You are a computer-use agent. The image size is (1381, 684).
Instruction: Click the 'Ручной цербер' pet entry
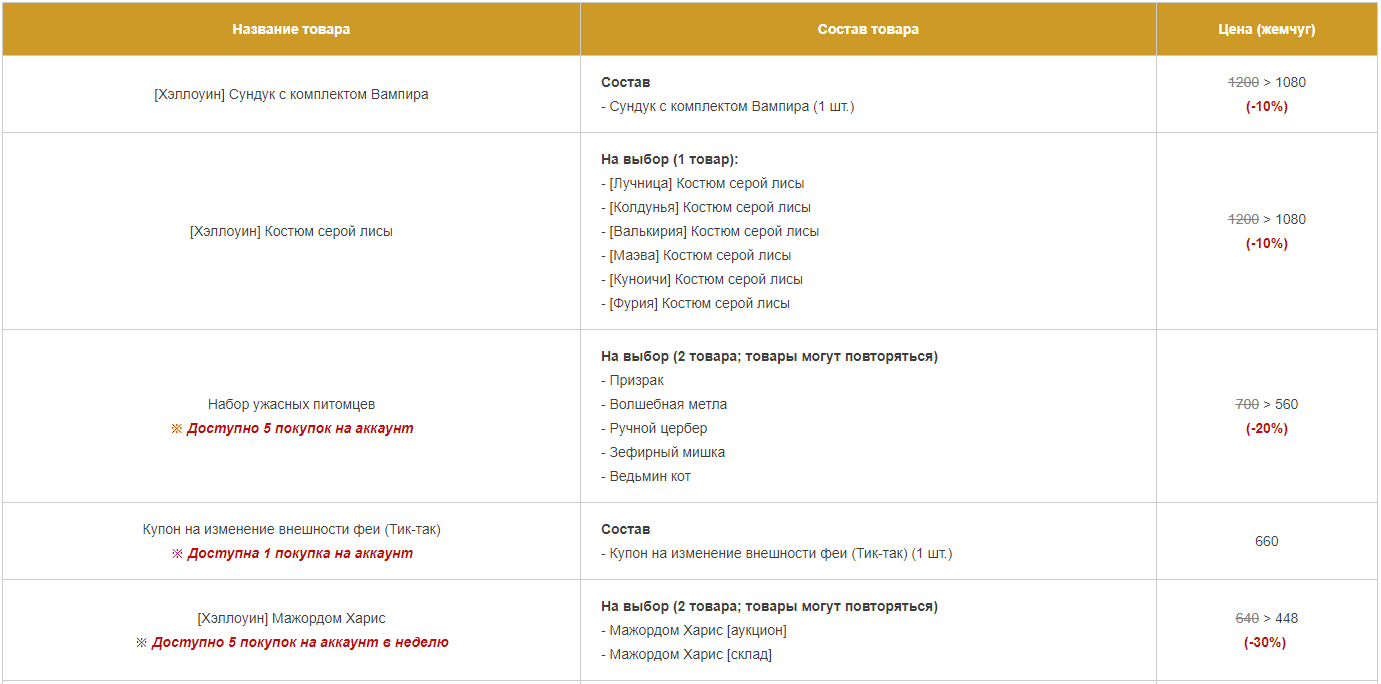pyautogui.click(x=654, y=428)
